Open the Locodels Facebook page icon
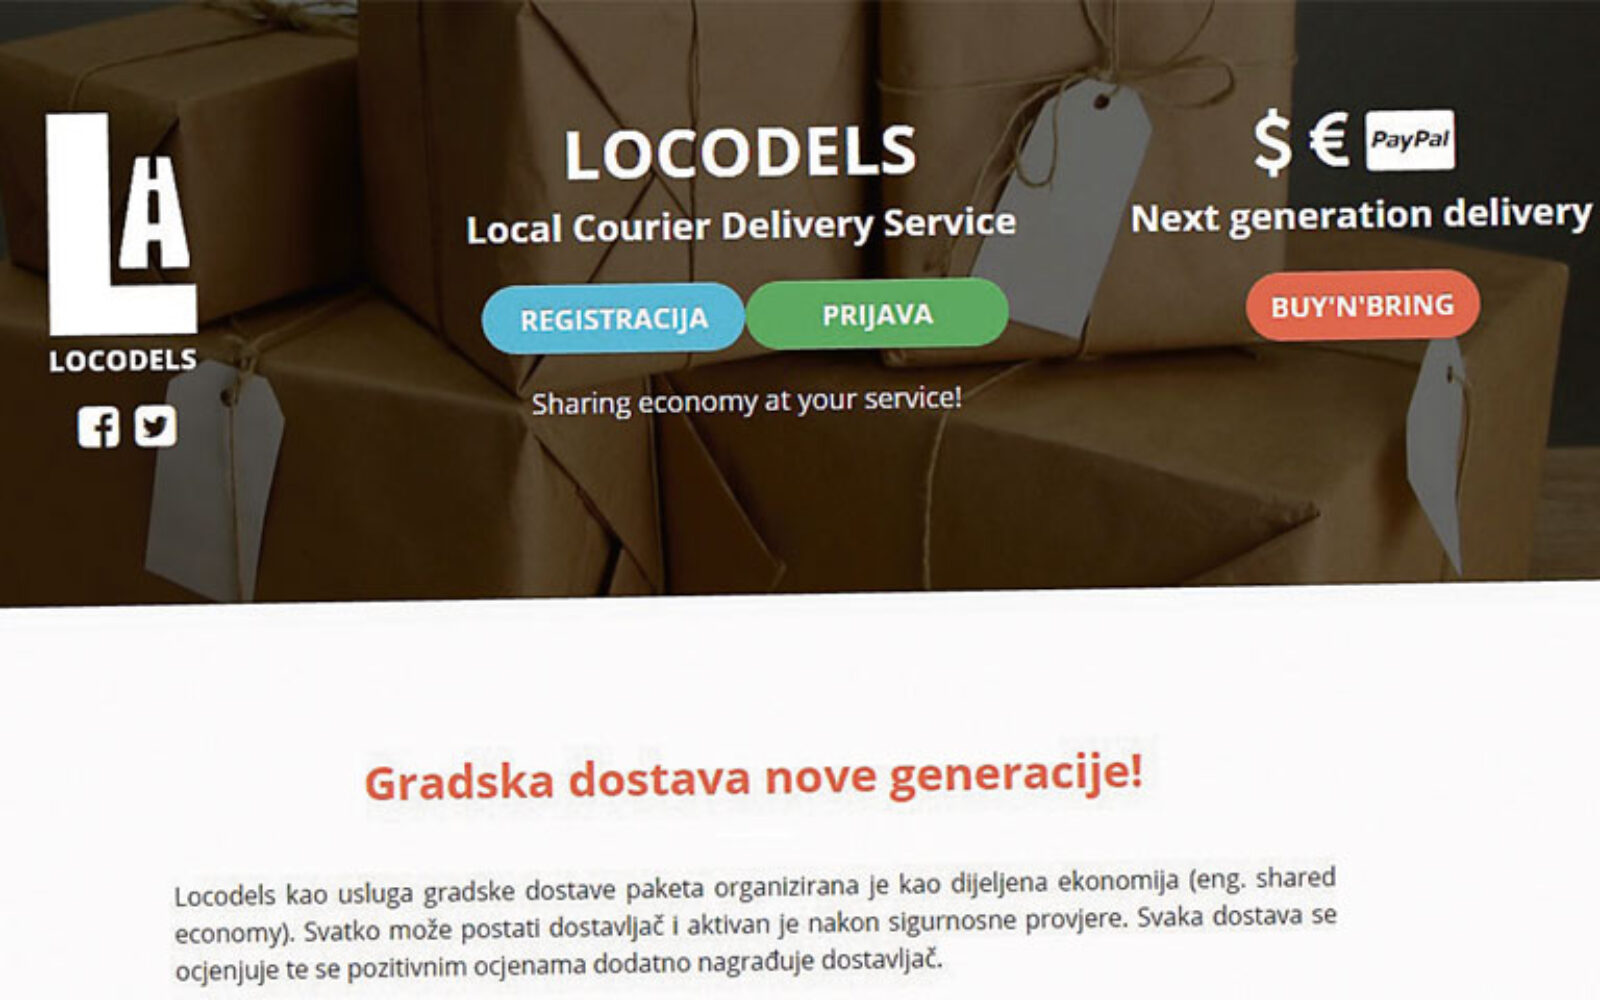 pyautogui.click(x=98, y=427)
